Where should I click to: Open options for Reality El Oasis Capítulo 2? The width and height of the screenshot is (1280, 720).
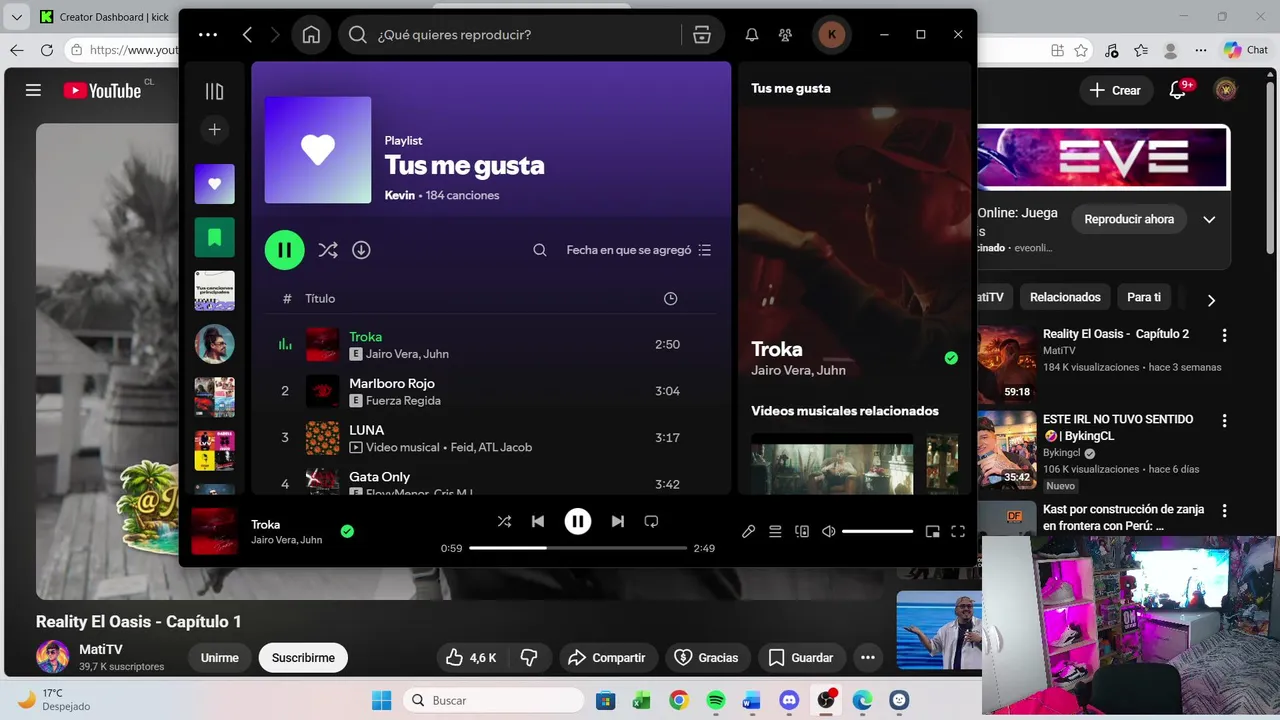pos(1224,336)
